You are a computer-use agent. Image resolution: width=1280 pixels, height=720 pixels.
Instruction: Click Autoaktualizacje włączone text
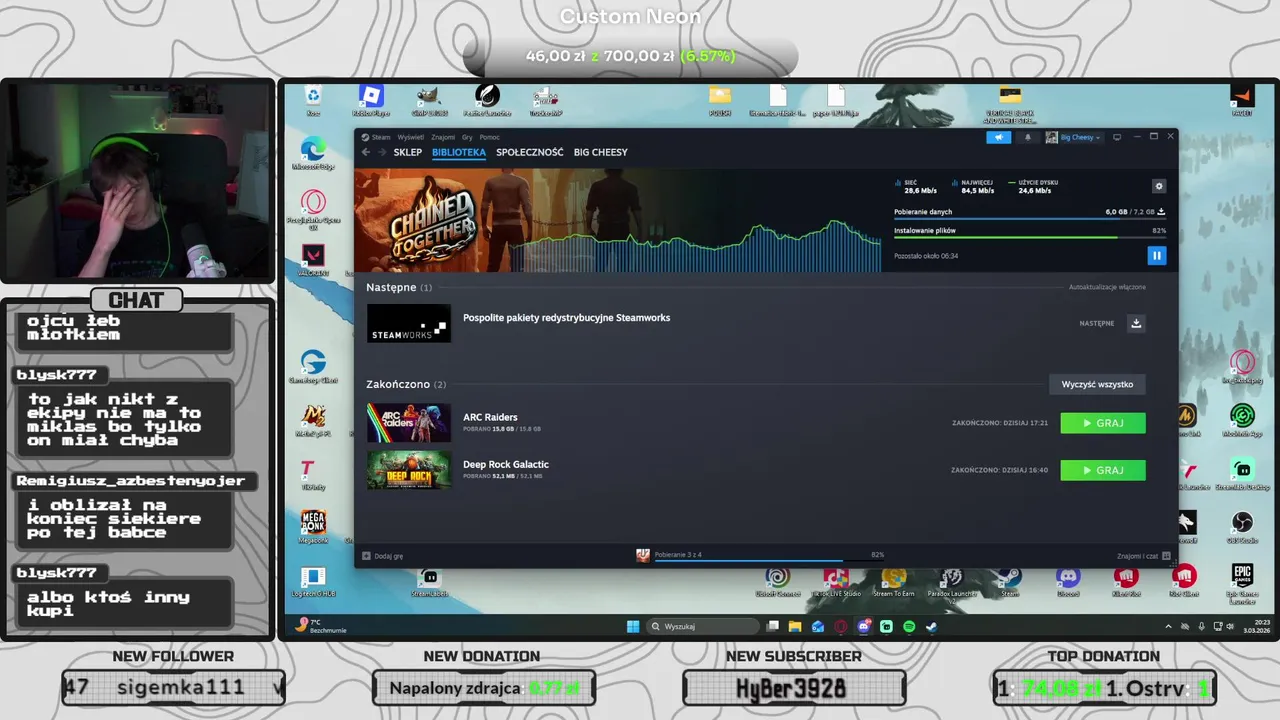[x=1107, y=287]
